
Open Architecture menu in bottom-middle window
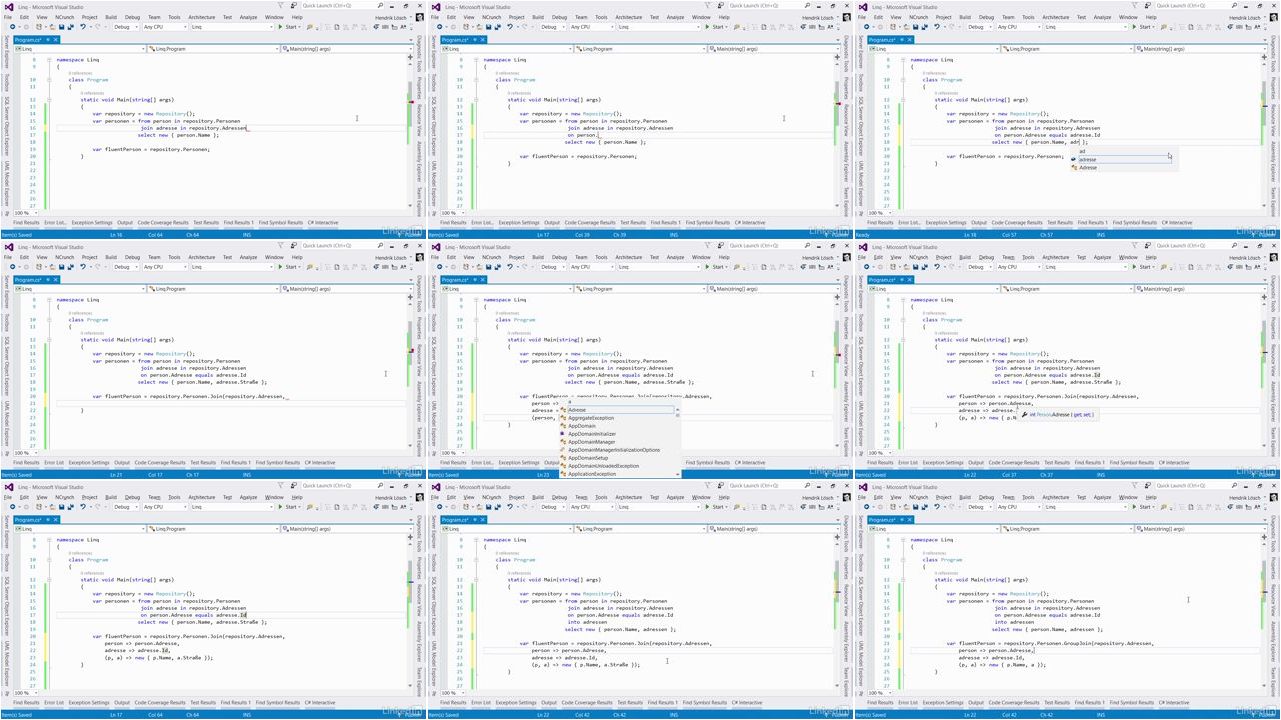coord(628,497)
